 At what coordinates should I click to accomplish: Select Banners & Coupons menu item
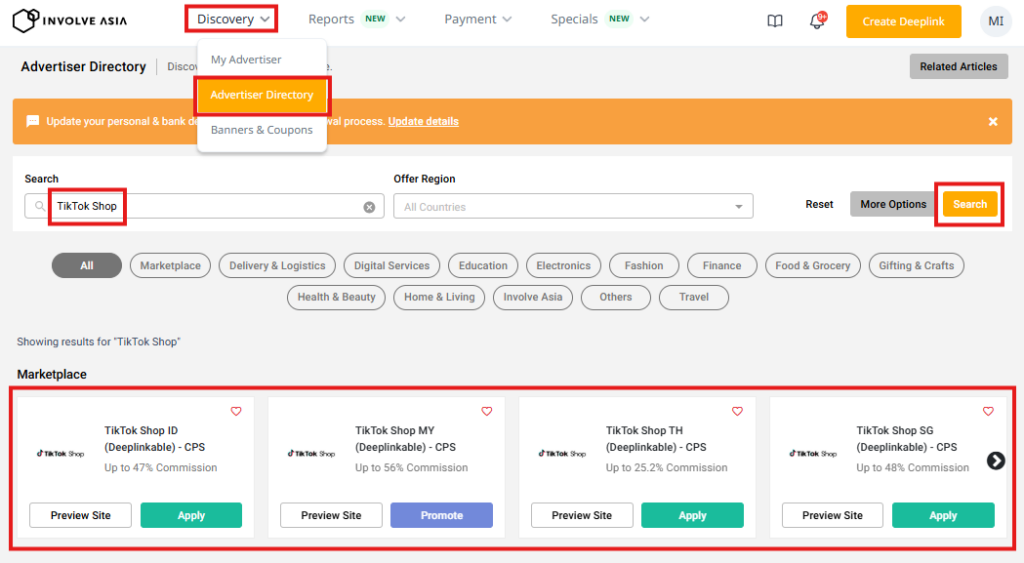(x=261, y=130)
